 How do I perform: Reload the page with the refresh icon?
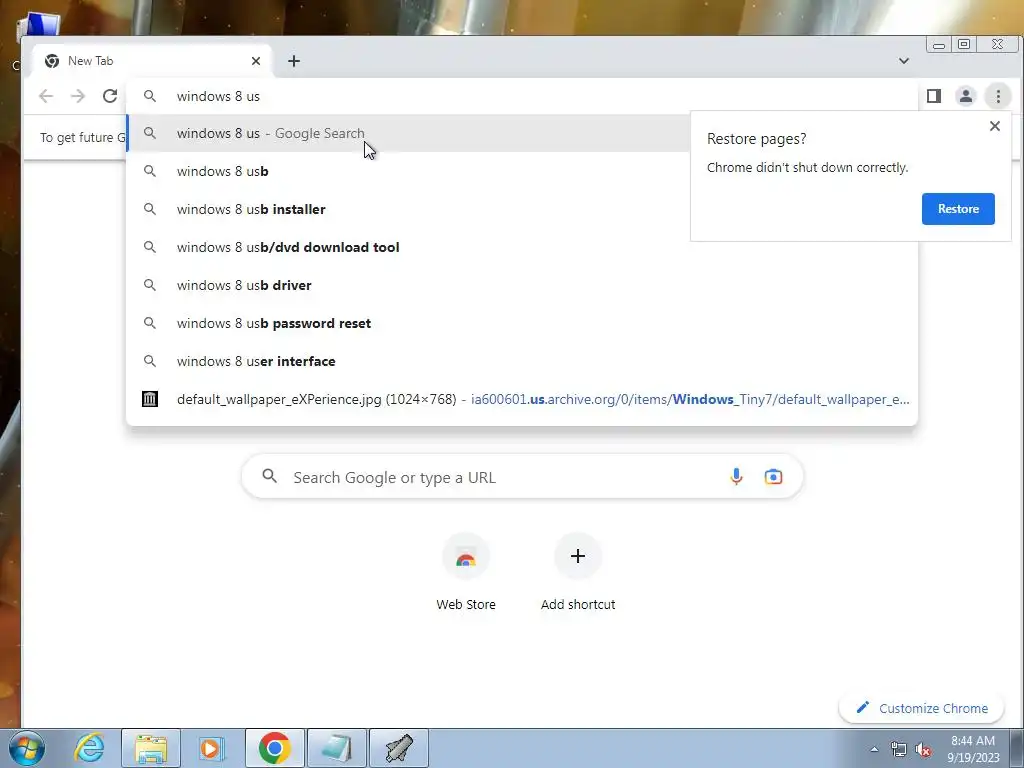[110, 97]
